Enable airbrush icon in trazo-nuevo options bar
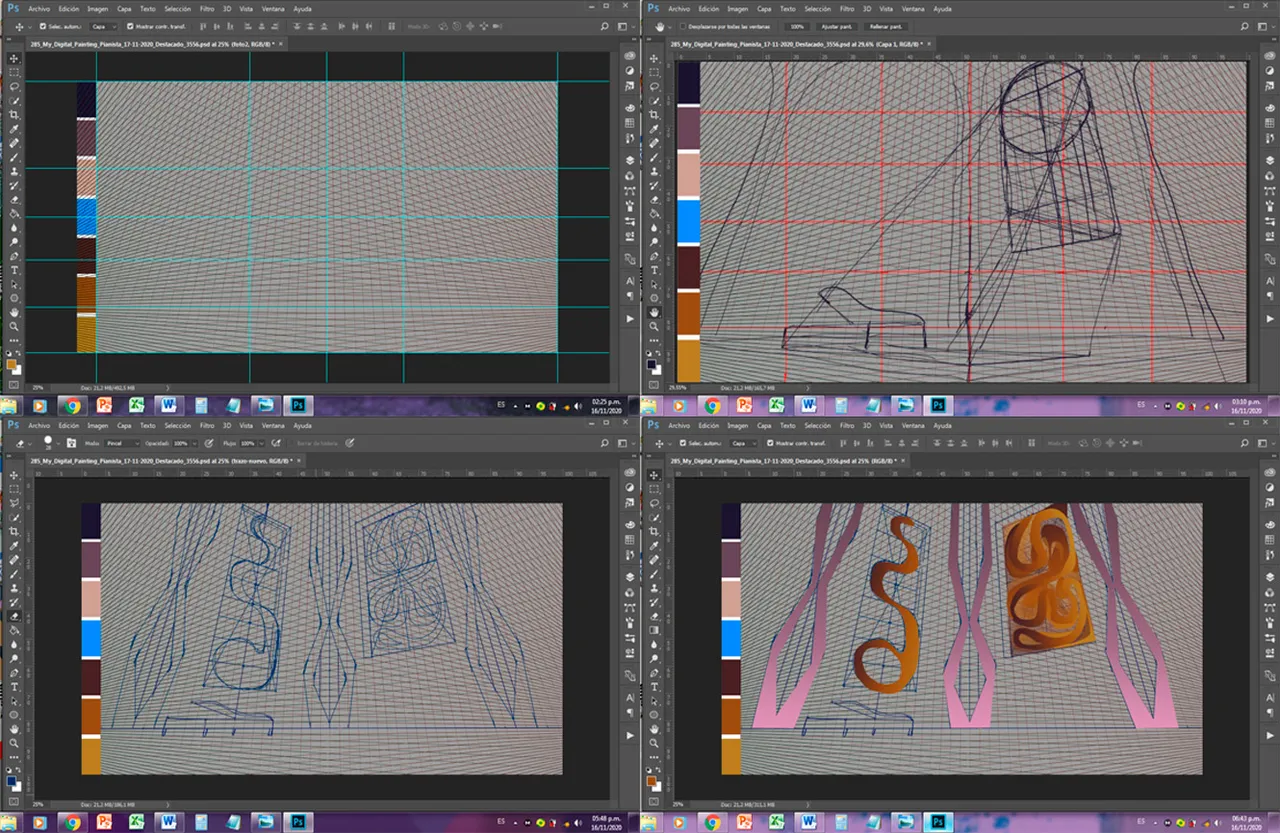The width and height of the screenshot is (1280, 833). pos(275,443)
